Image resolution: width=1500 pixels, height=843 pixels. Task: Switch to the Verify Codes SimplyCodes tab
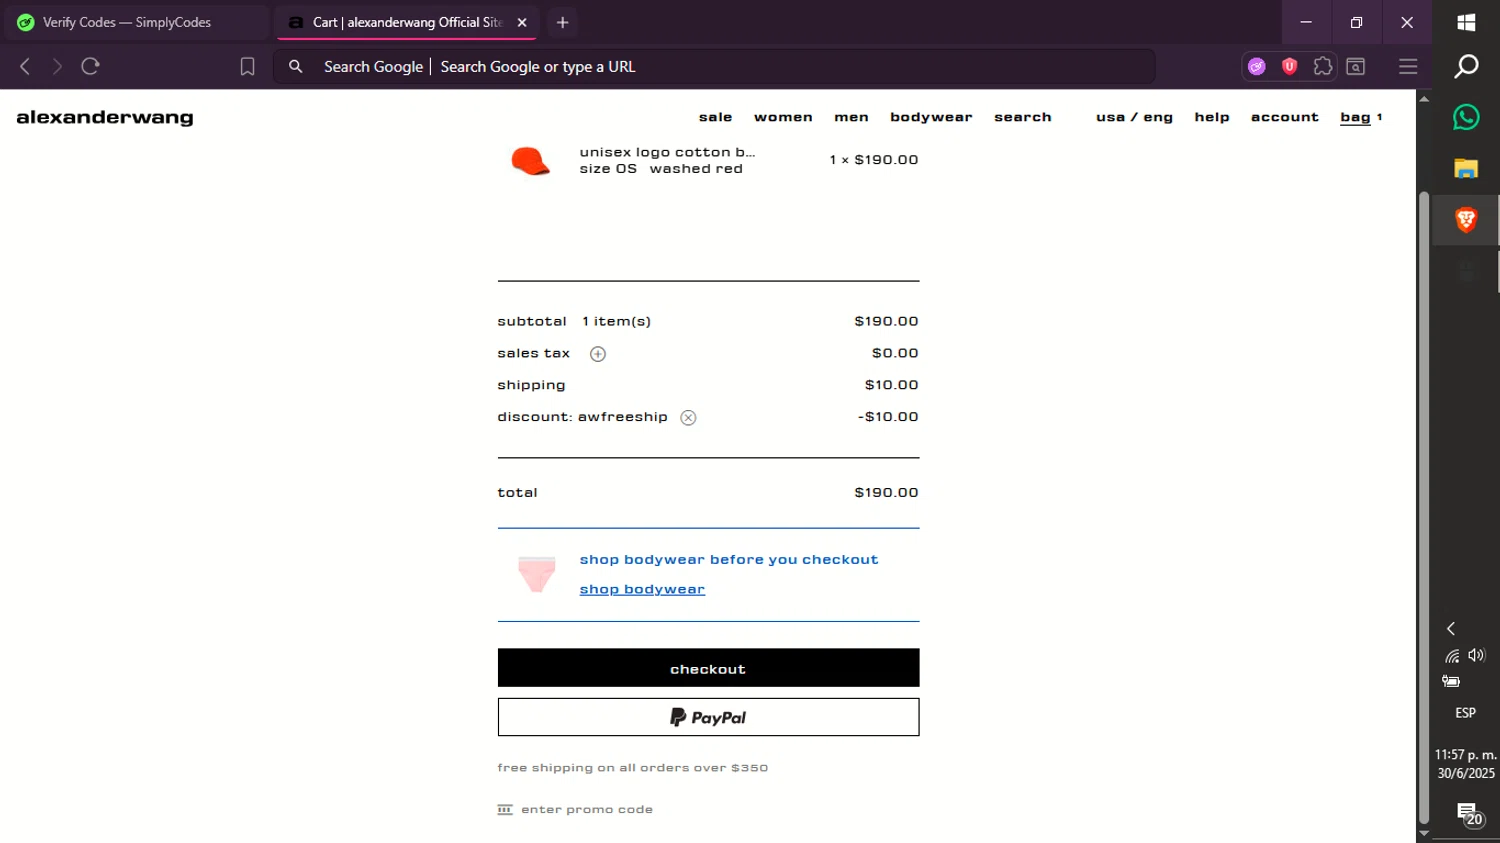135,22
